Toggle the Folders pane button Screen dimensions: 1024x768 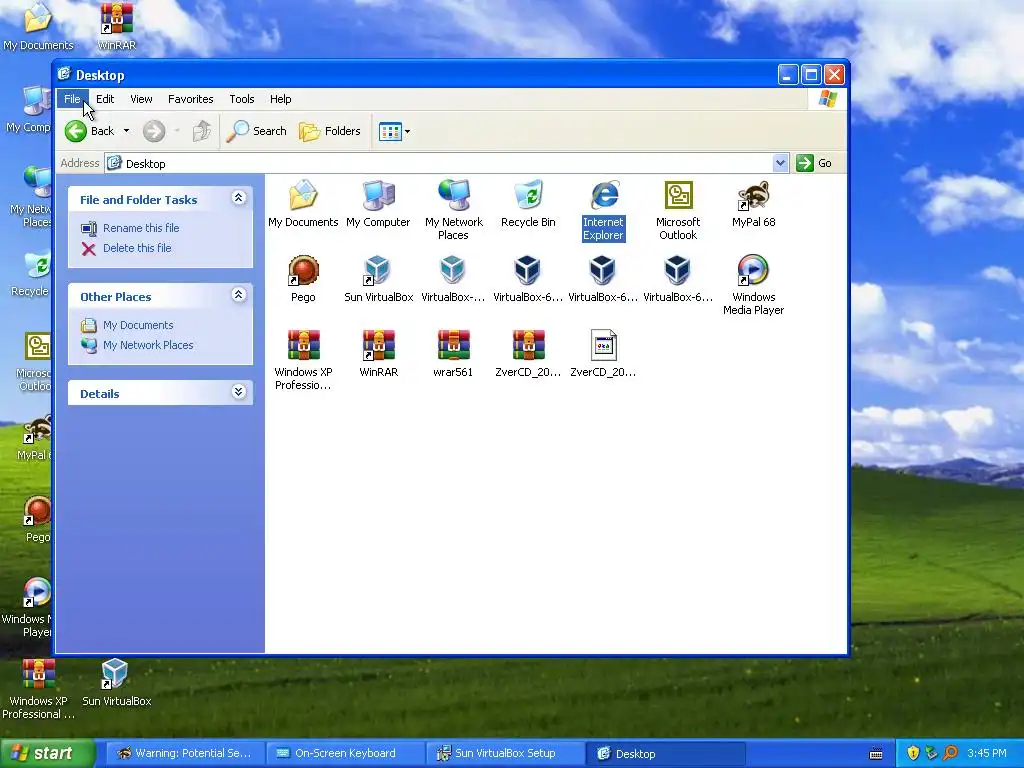tap(330, 131)
